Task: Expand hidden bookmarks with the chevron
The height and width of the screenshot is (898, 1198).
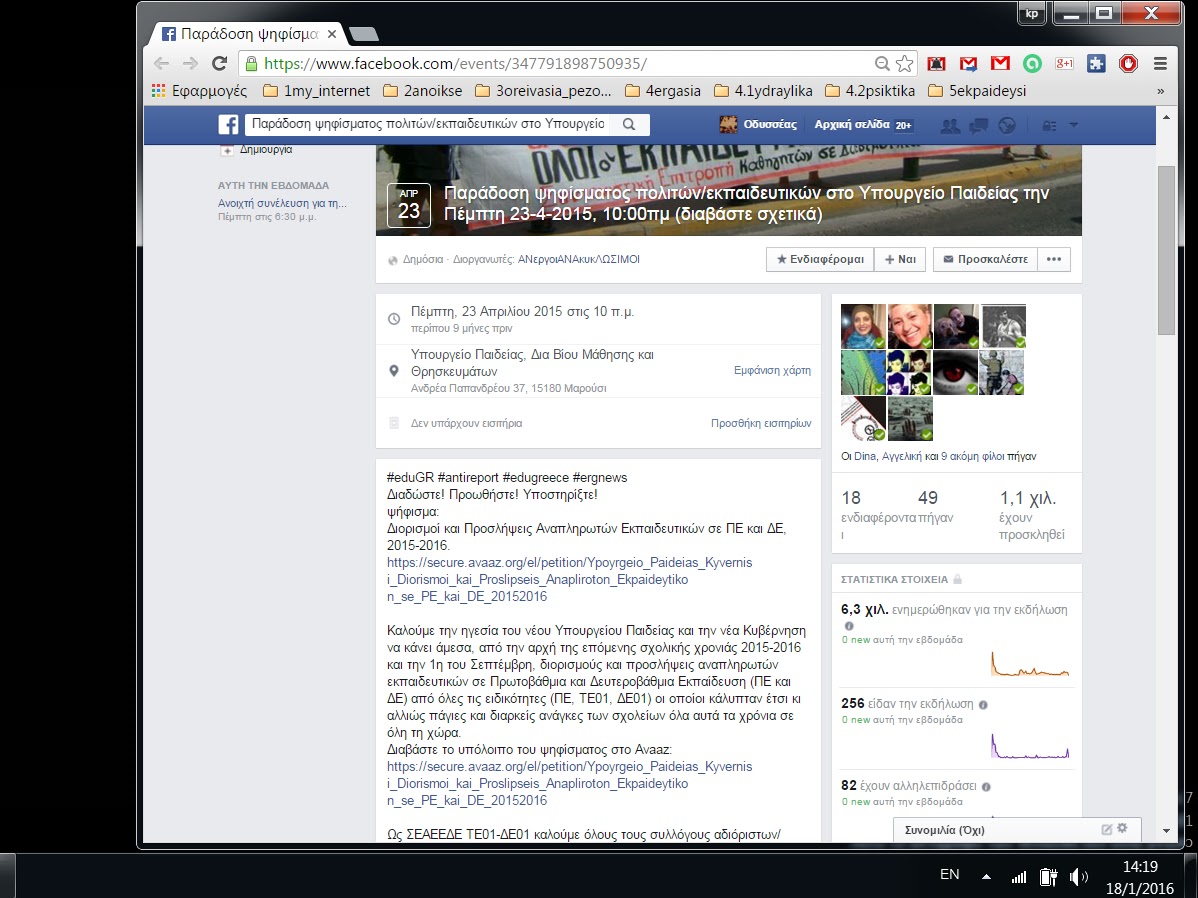Action: tap(1161, 91)
